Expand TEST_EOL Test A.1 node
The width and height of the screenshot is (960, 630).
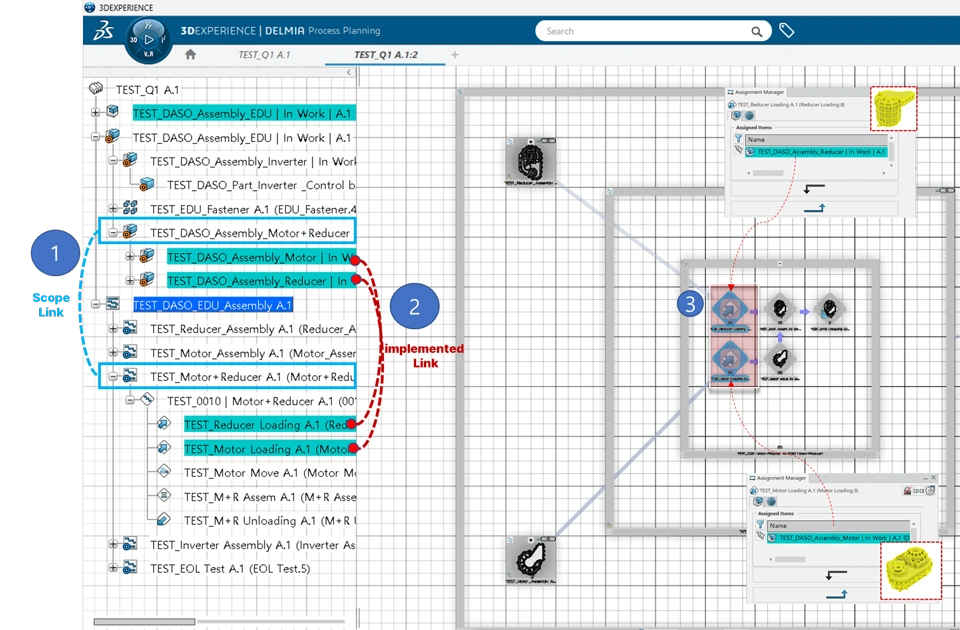tap(113, 568)
